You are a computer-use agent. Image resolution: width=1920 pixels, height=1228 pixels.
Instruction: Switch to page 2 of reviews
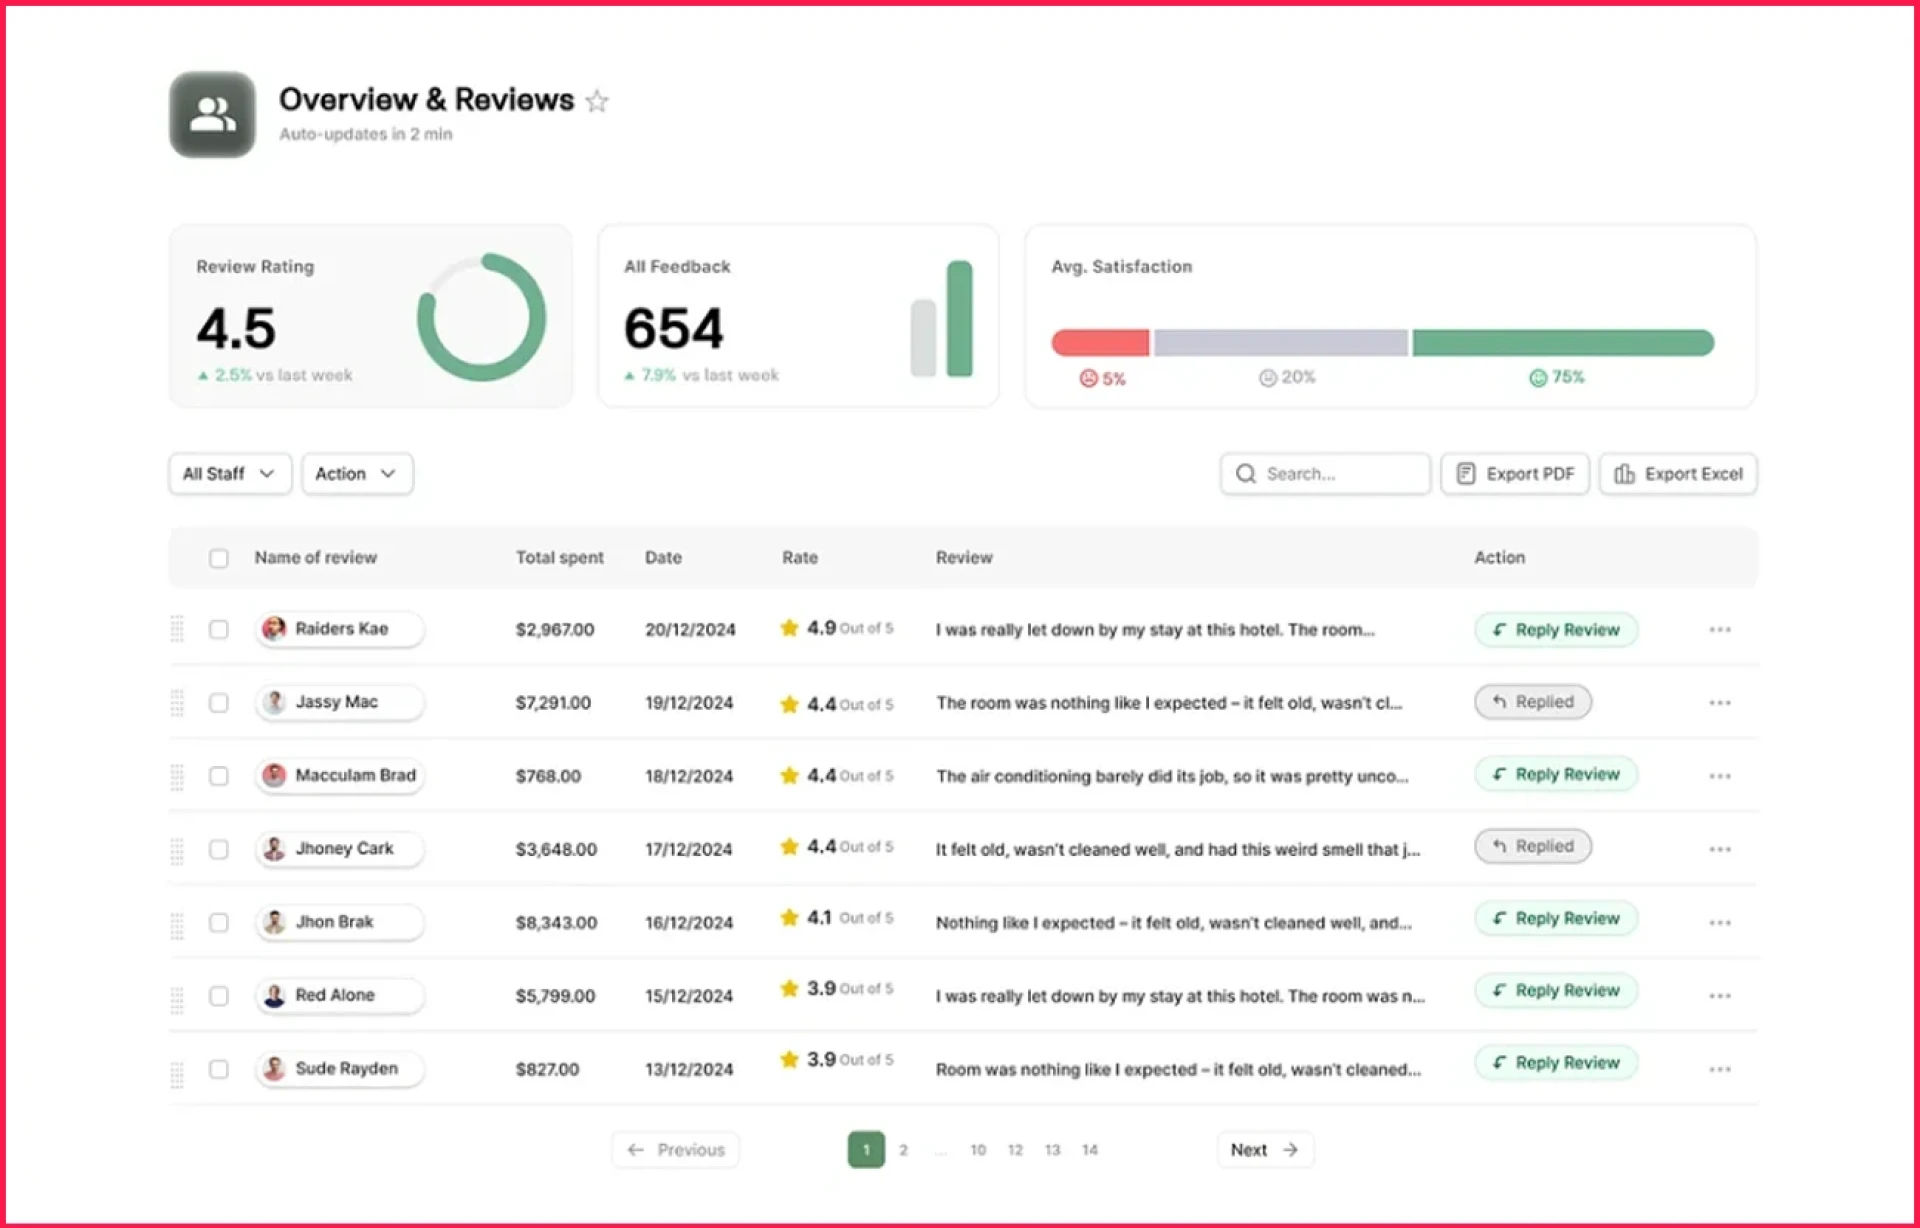point(903,1149)
